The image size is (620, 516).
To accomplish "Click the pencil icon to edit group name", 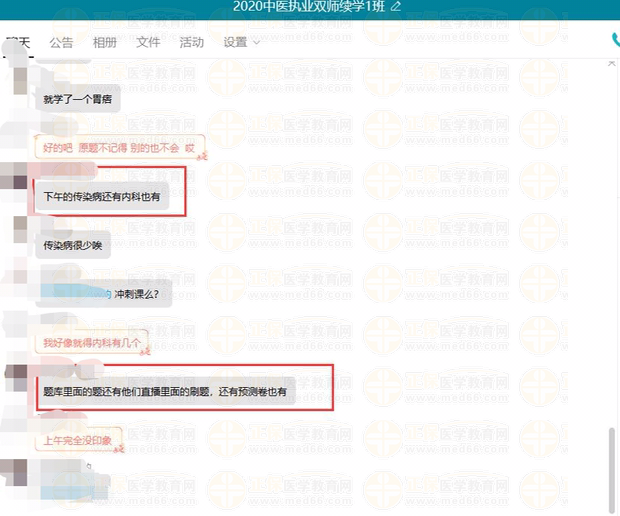I will (396, 6).
